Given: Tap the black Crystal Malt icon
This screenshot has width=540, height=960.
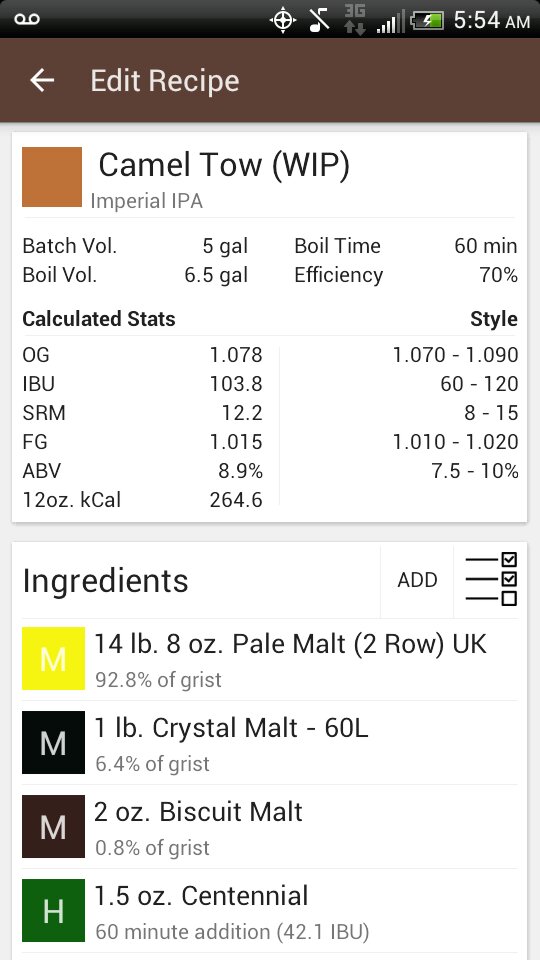Looking at the screenshot, I should point(53,742).
